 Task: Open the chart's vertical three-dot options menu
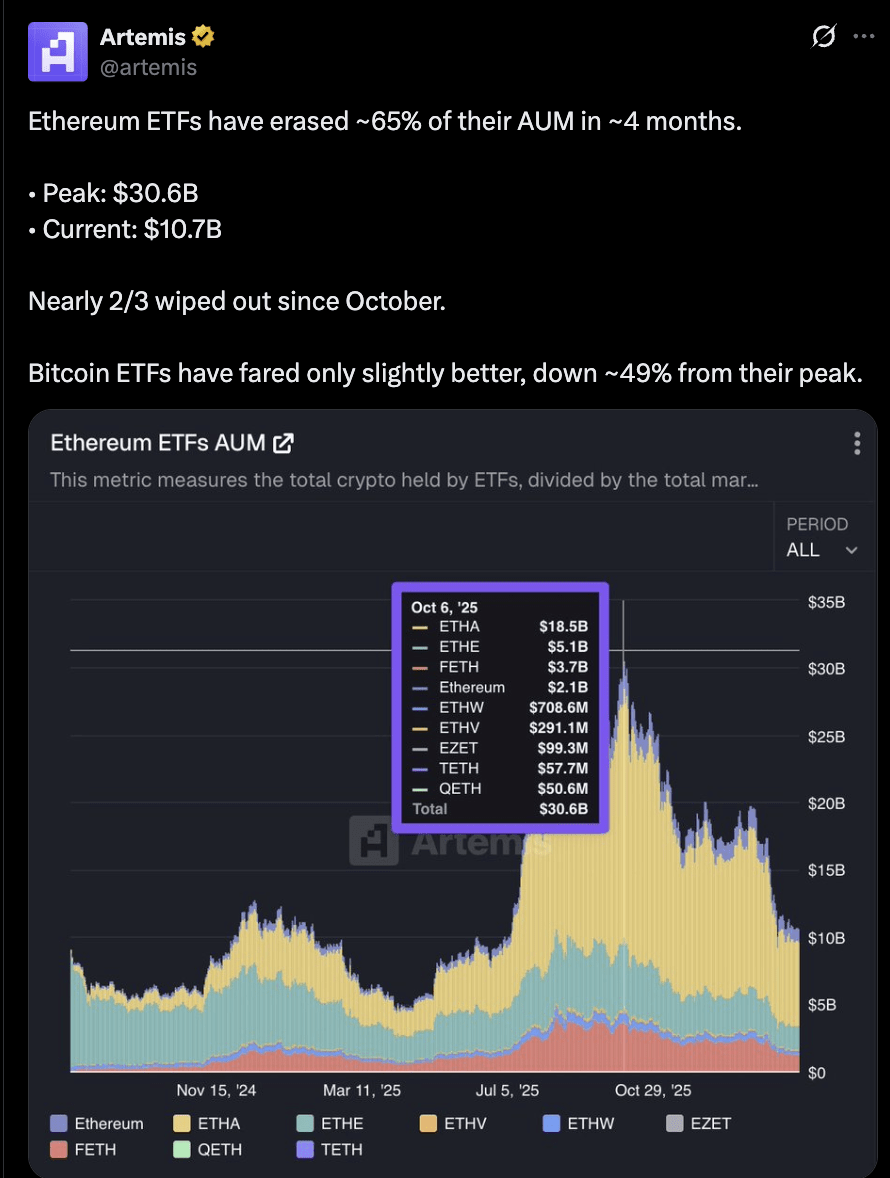pyautogui.click(x=857, y=443)
